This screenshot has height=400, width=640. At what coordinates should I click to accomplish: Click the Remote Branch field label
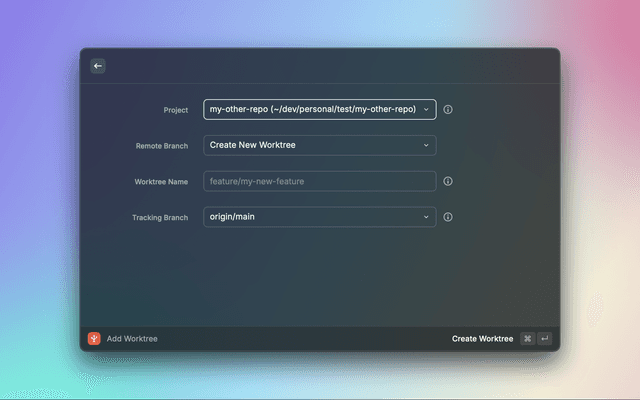pyautogui.click(x=161, y=146)
